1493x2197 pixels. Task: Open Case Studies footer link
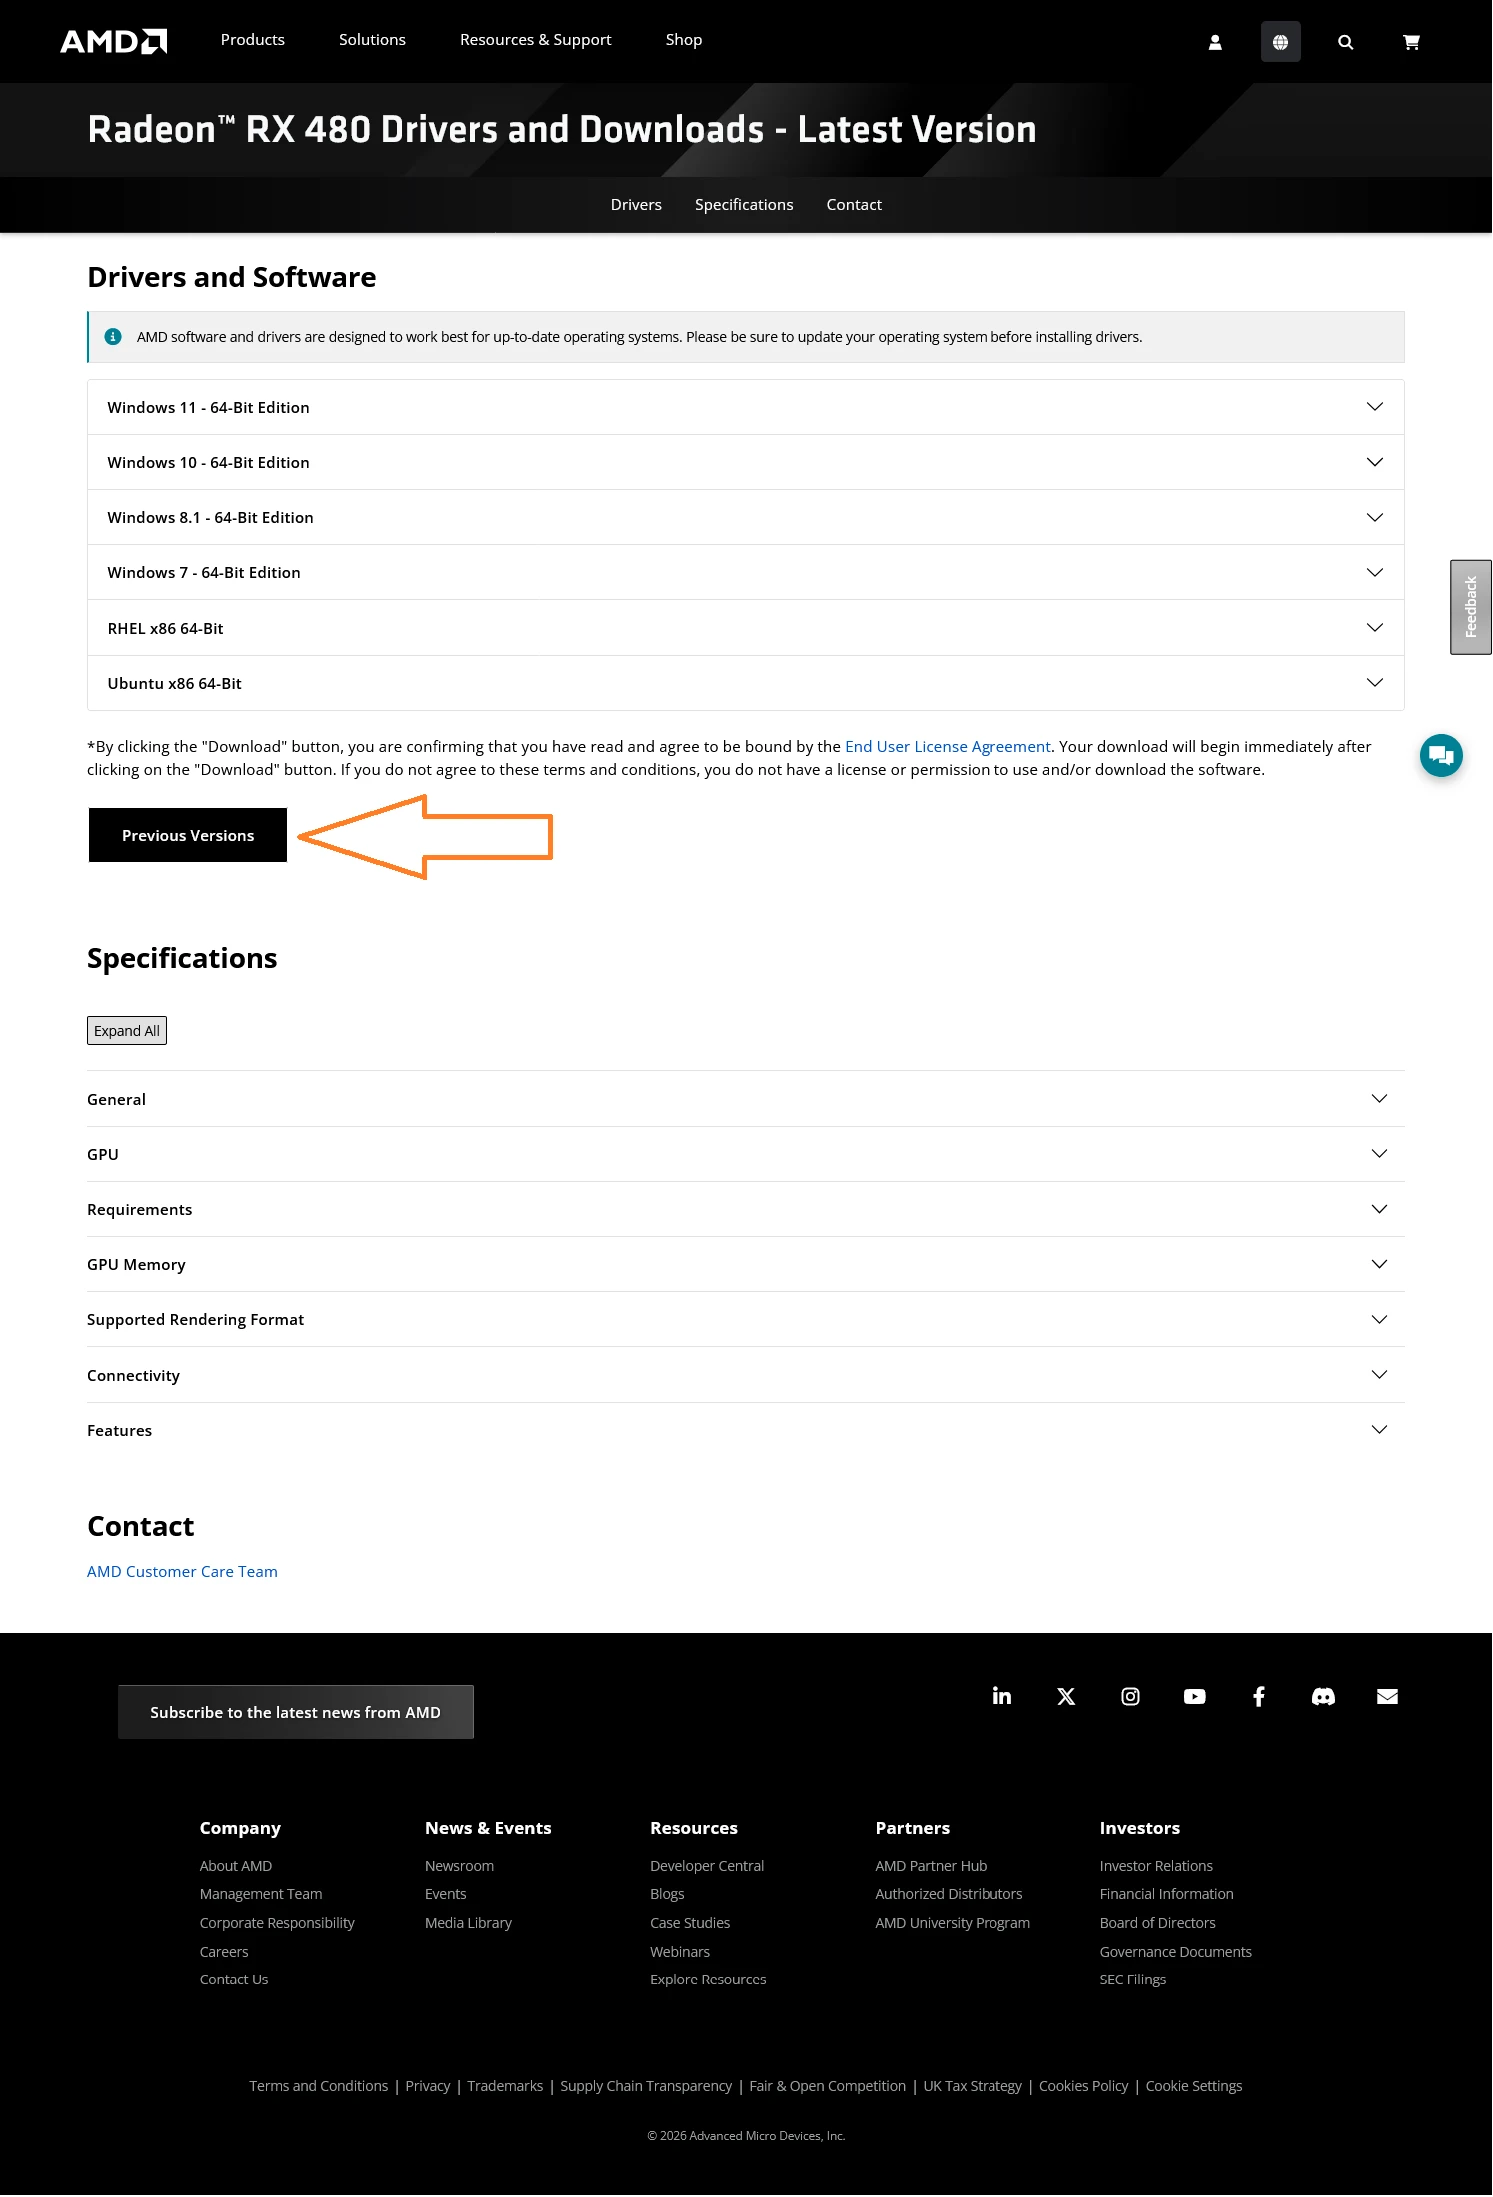coord(690,1922)
